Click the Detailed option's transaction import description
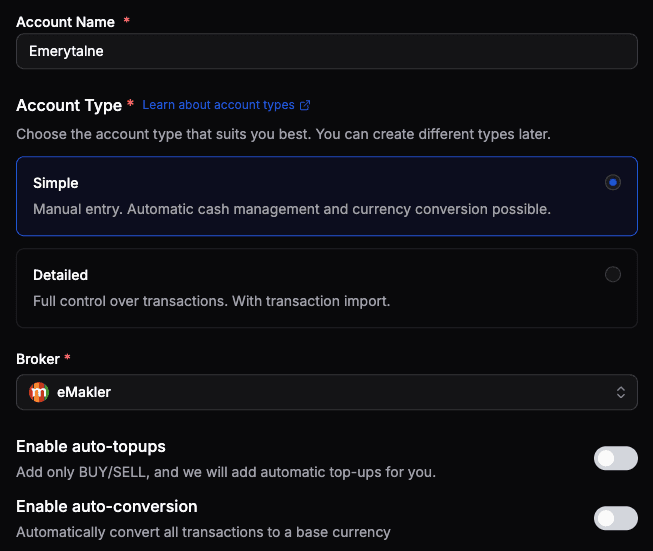 click(210, 301)
